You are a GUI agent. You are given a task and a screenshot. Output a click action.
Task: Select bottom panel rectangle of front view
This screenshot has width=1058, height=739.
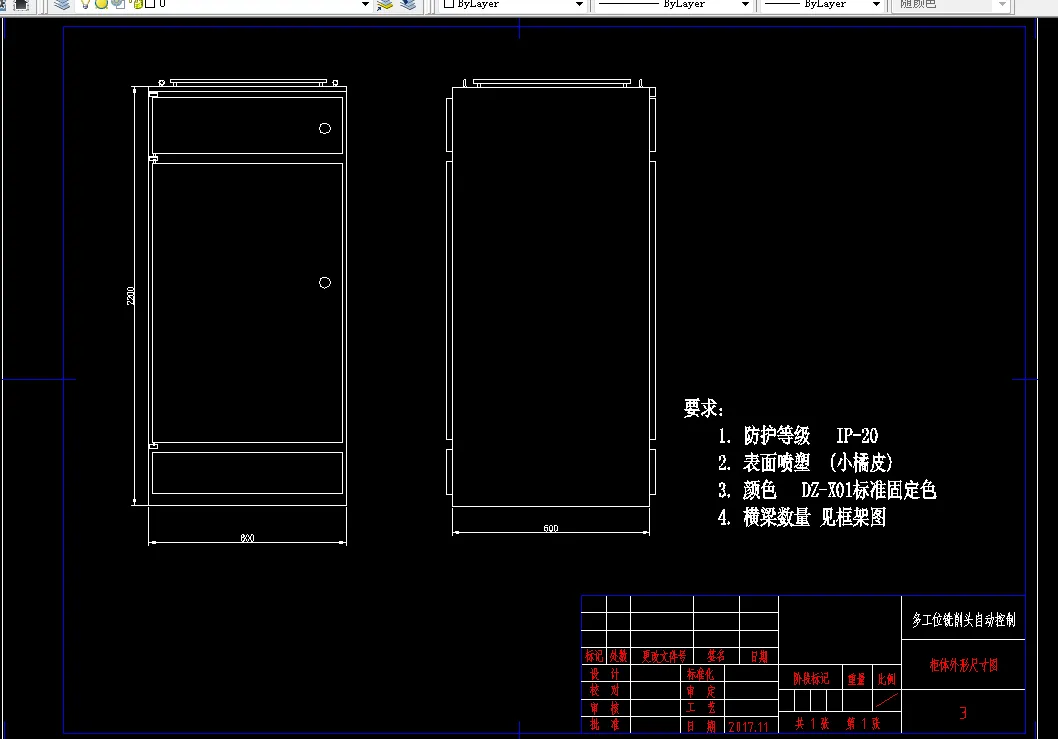coord(247,473)
